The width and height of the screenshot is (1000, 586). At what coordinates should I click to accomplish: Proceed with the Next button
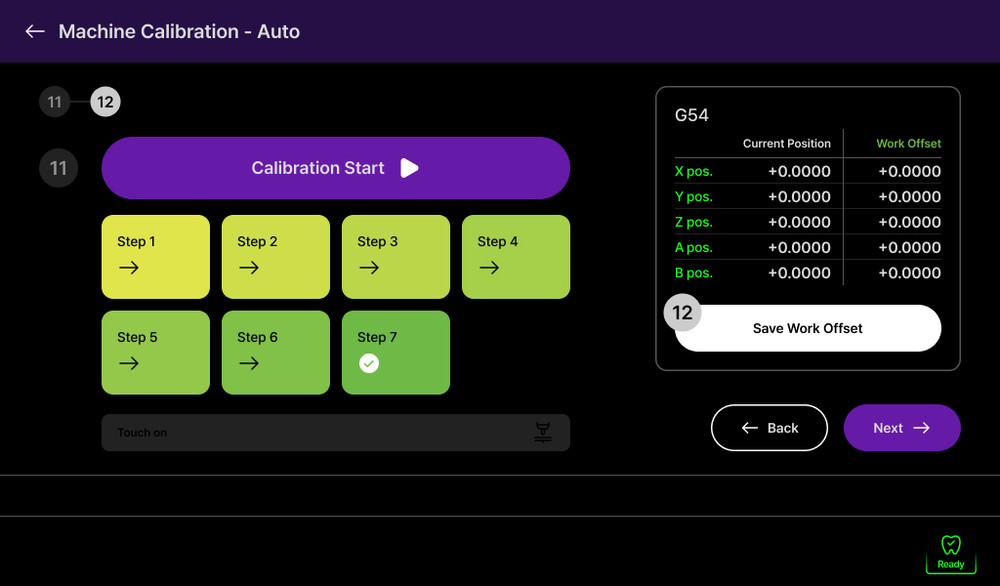[902, 428]
